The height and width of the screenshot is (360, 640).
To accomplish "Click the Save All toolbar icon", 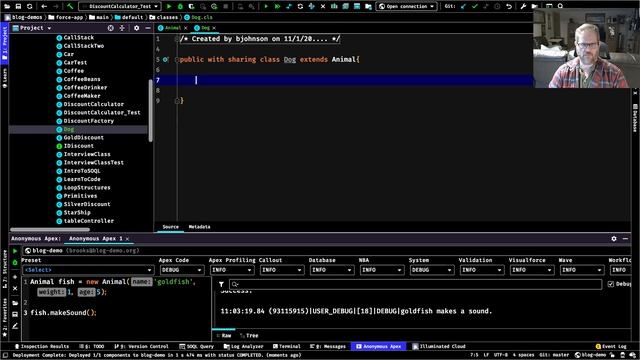I will click(x=18, y=6).
